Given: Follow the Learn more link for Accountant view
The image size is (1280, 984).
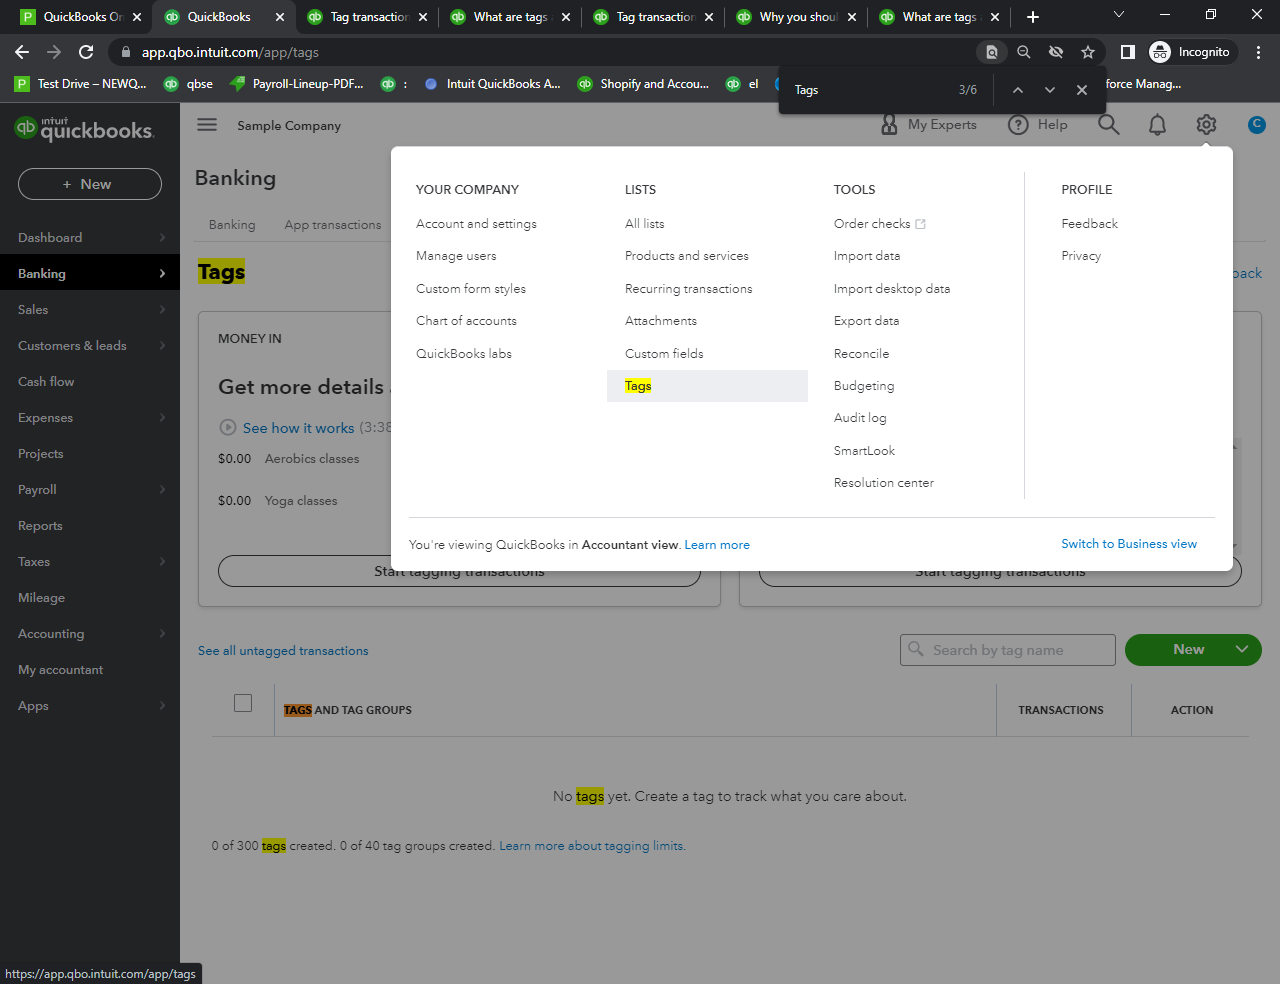Looking at the screenshot, I should tap(717, 545).
